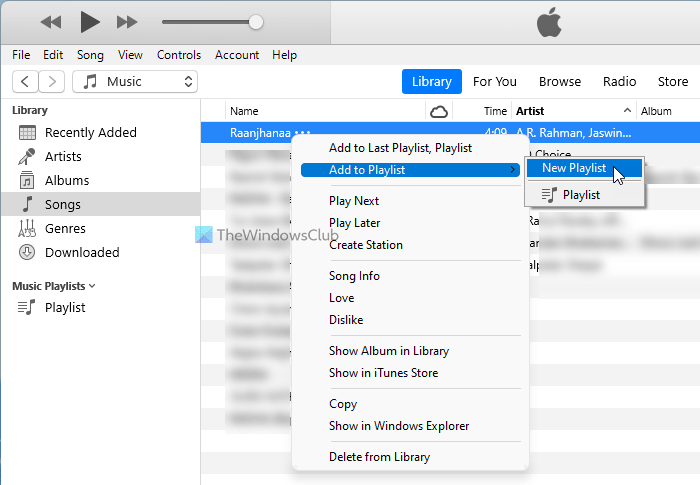Open Song Info

tap(354, 276)
